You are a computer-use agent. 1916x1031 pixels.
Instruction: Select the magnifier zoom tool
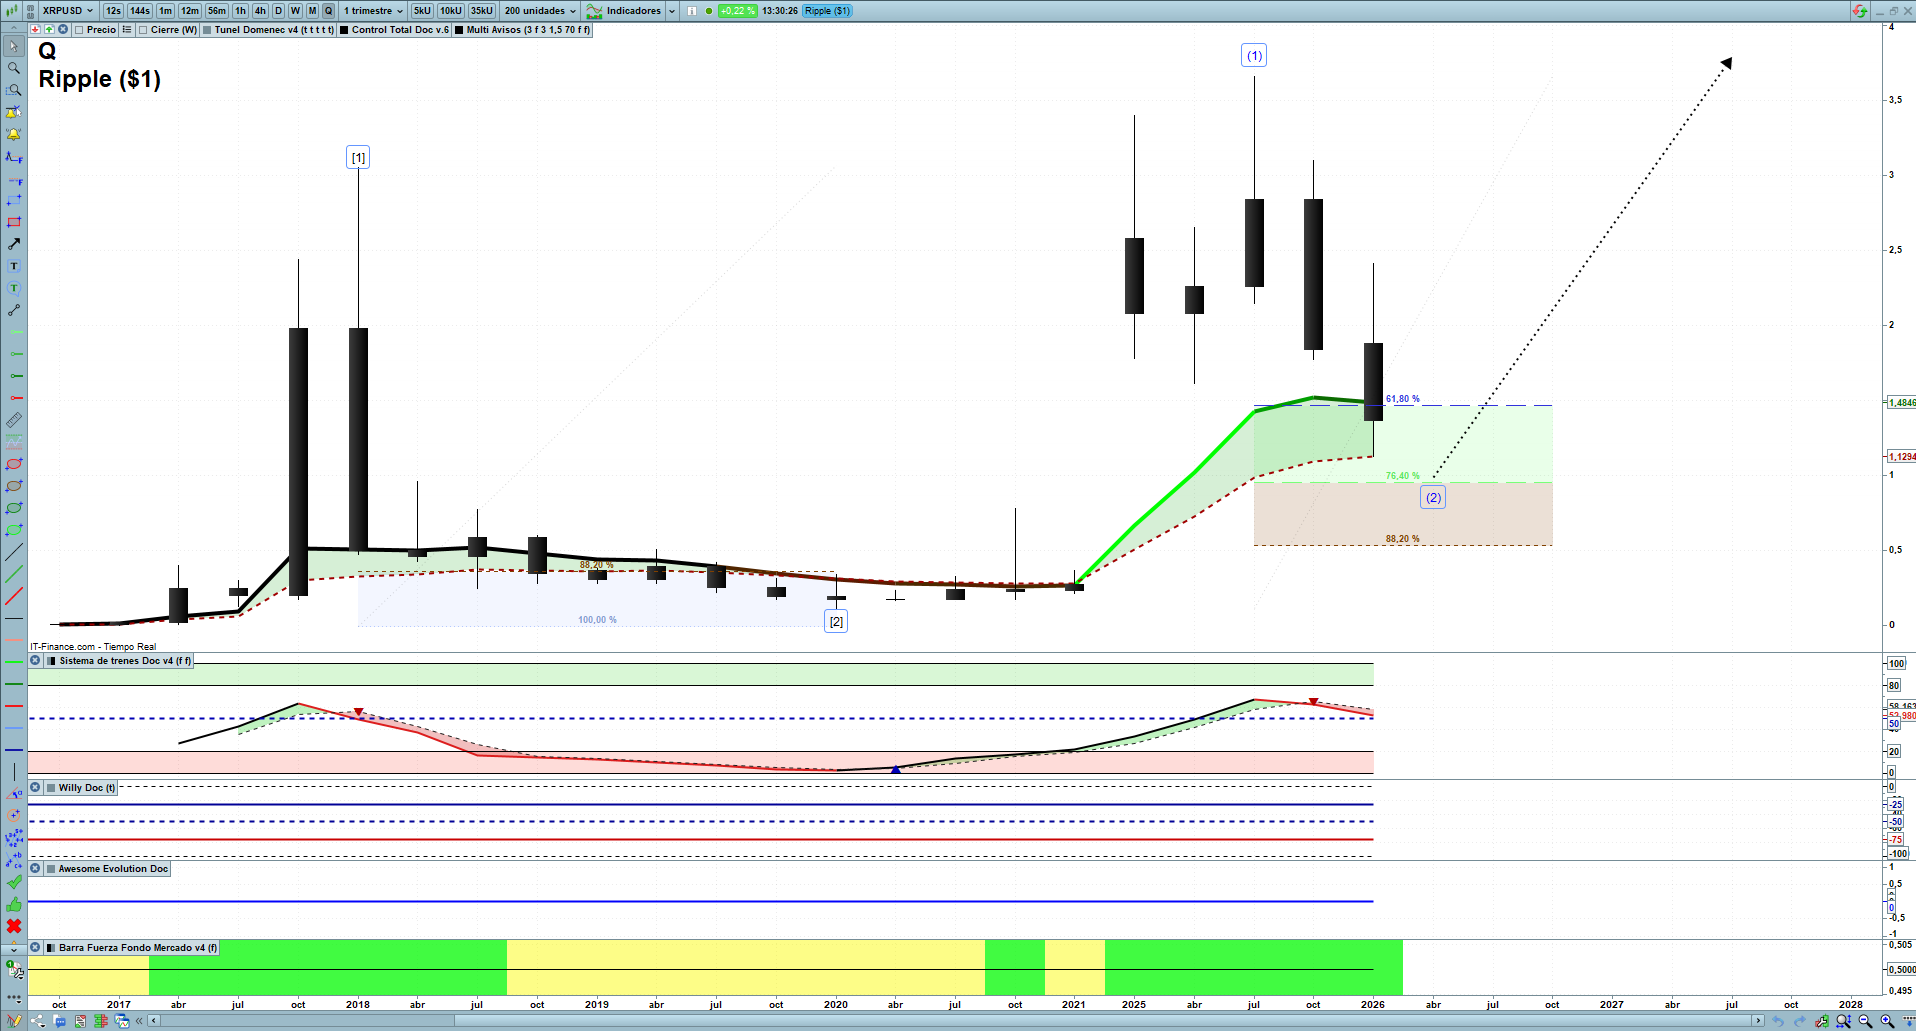click(x=14, y=68)
